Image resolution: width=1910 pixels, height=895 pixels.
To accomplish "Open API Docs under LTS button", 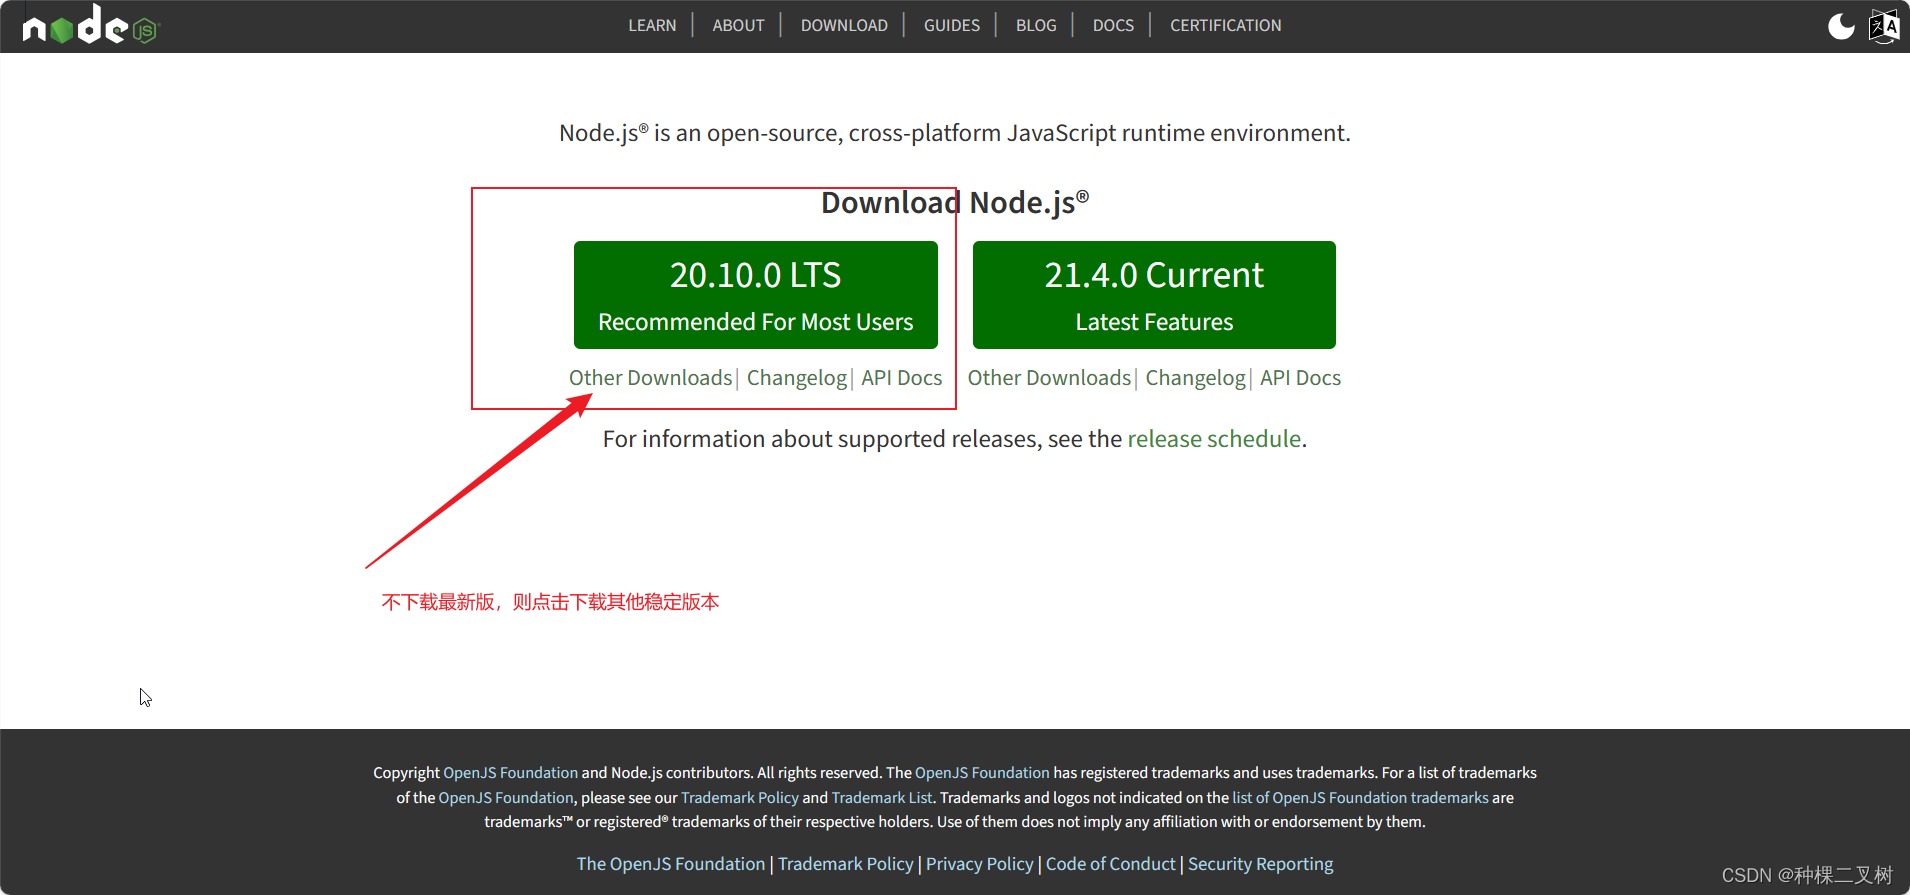I will pyautogui.click(x=902, y=378).
